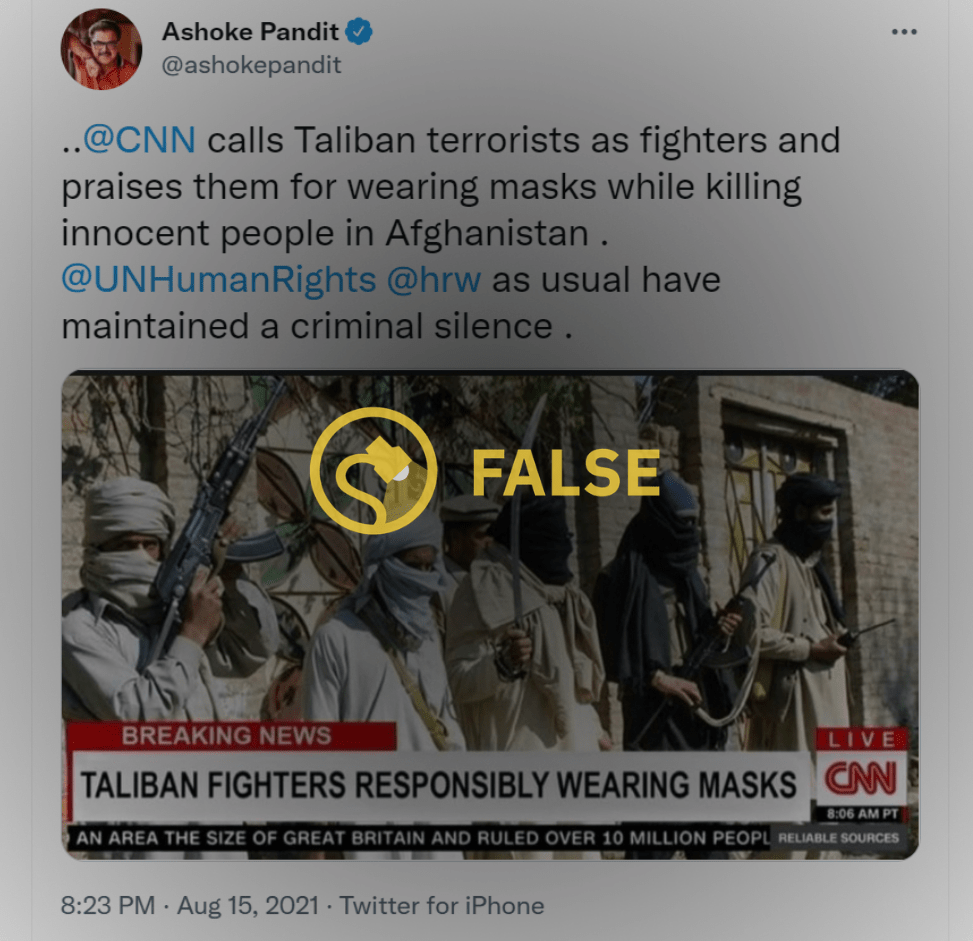Open Ashoke Pandit's profile picture

coord(101,49)
